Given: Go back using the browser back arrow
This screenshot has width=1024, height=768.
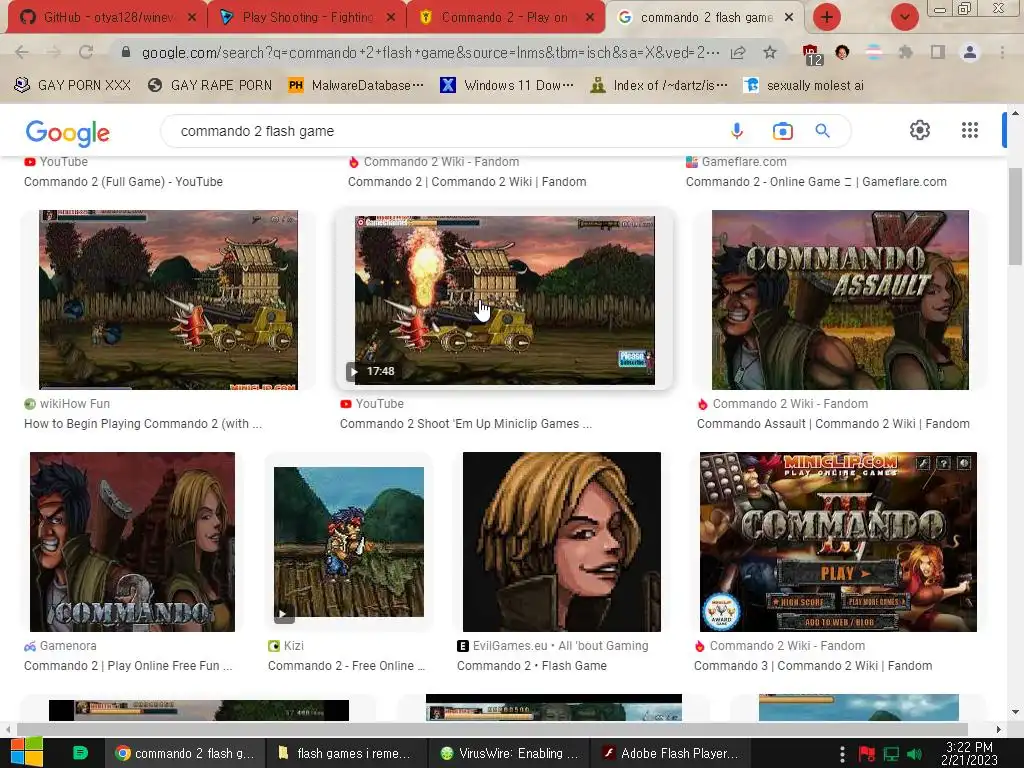Looking at the screenshot, I should pyautogui.click(x=21, y=52).
